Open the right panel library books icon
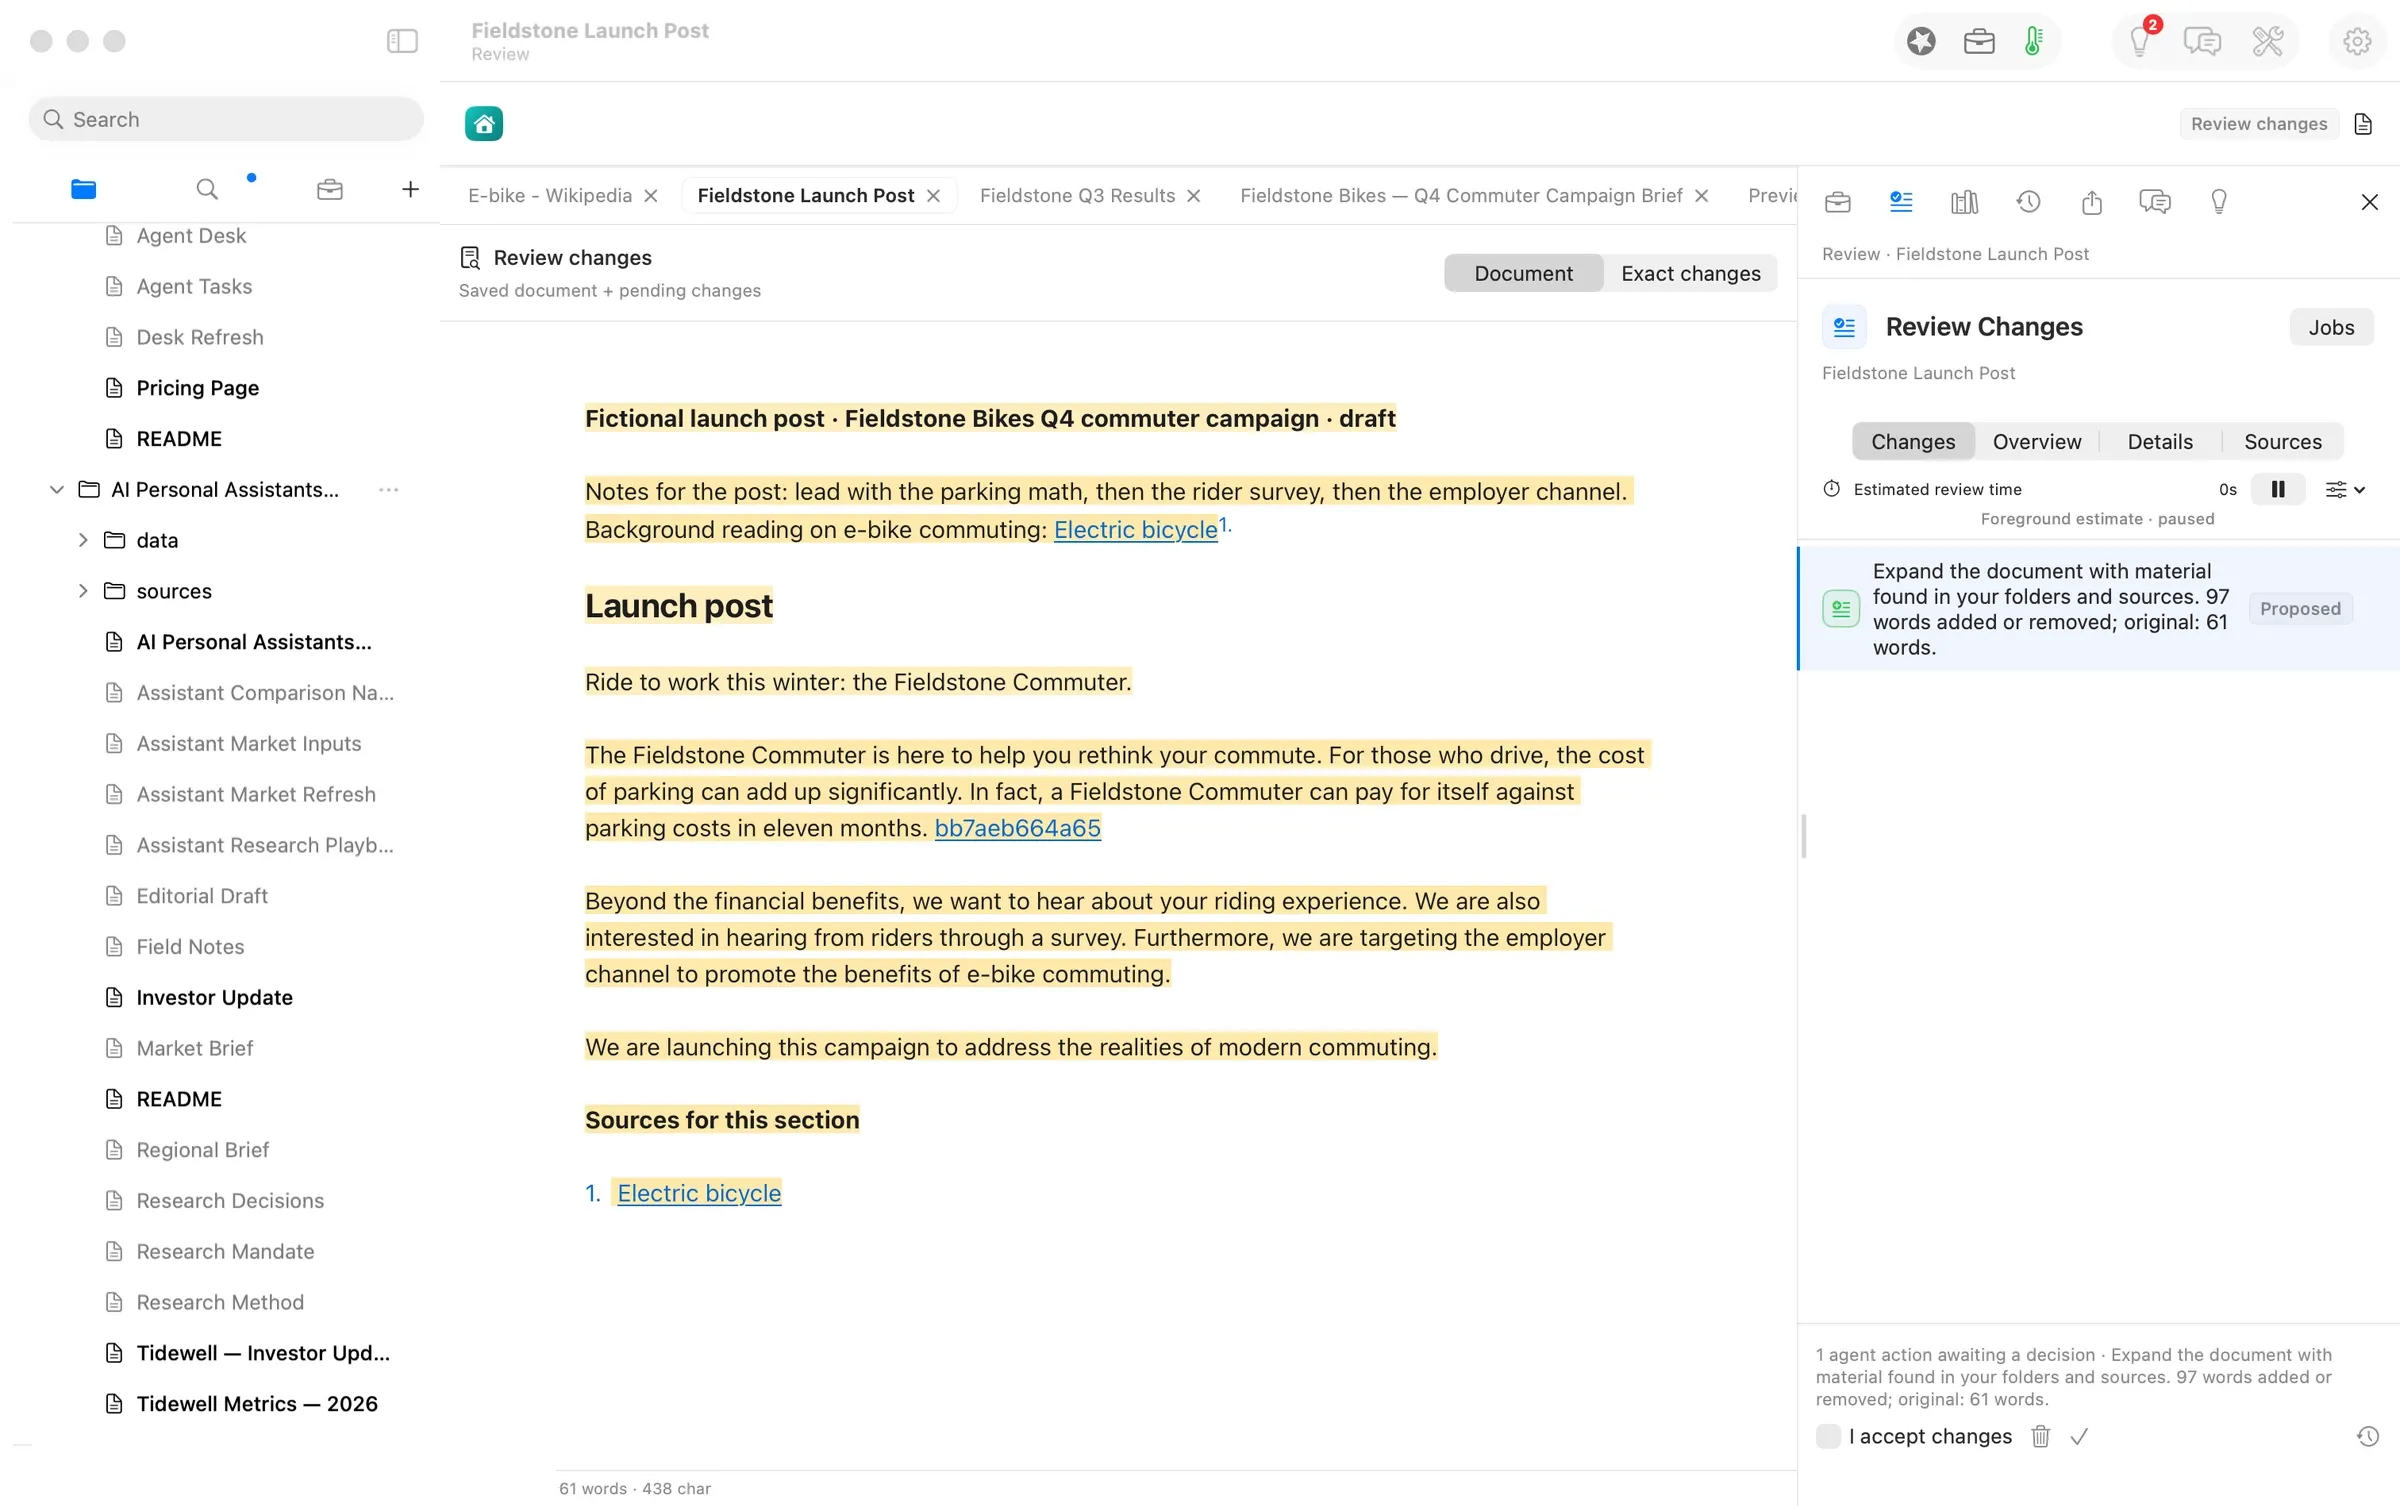2400x1506 pixels. 1965,202
